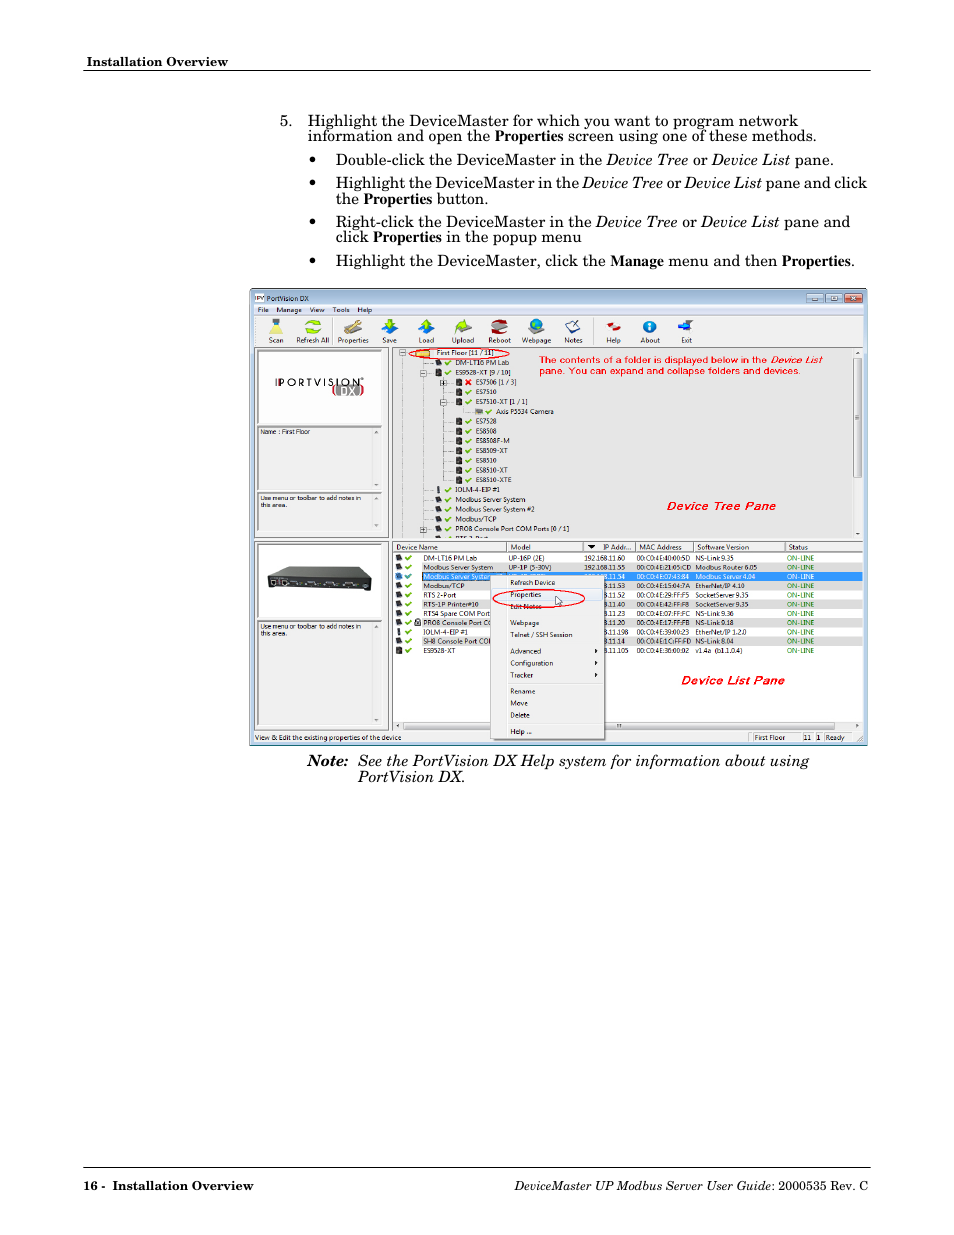This screenshot has width=954, height=1235.
Task: Choose Telnet / SSH Session entry
Action: point(541,635)
